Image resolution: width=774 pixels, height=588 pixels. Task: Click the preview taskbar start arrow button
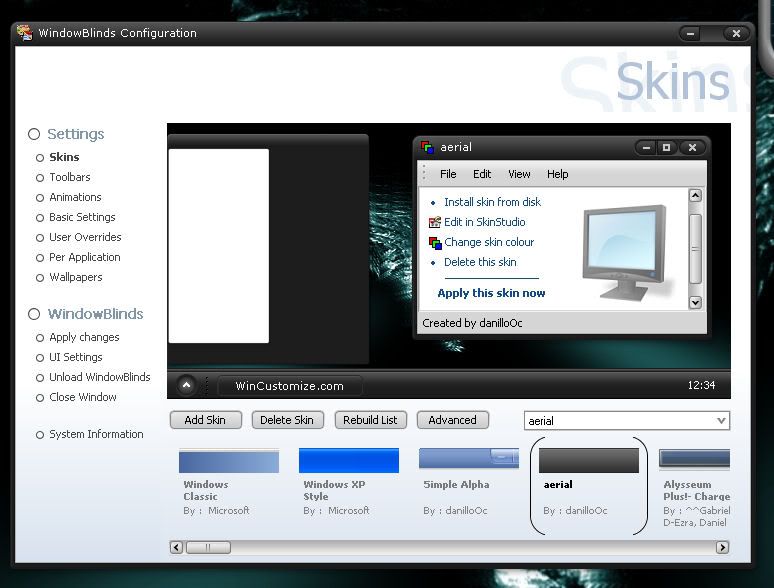tap(187, 385)
